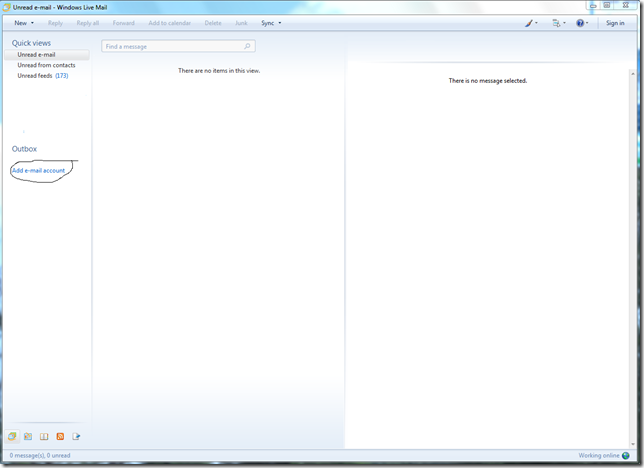Click the reading pane scrollbar down arrow
The image size is (644, 468).
point(633,444)
